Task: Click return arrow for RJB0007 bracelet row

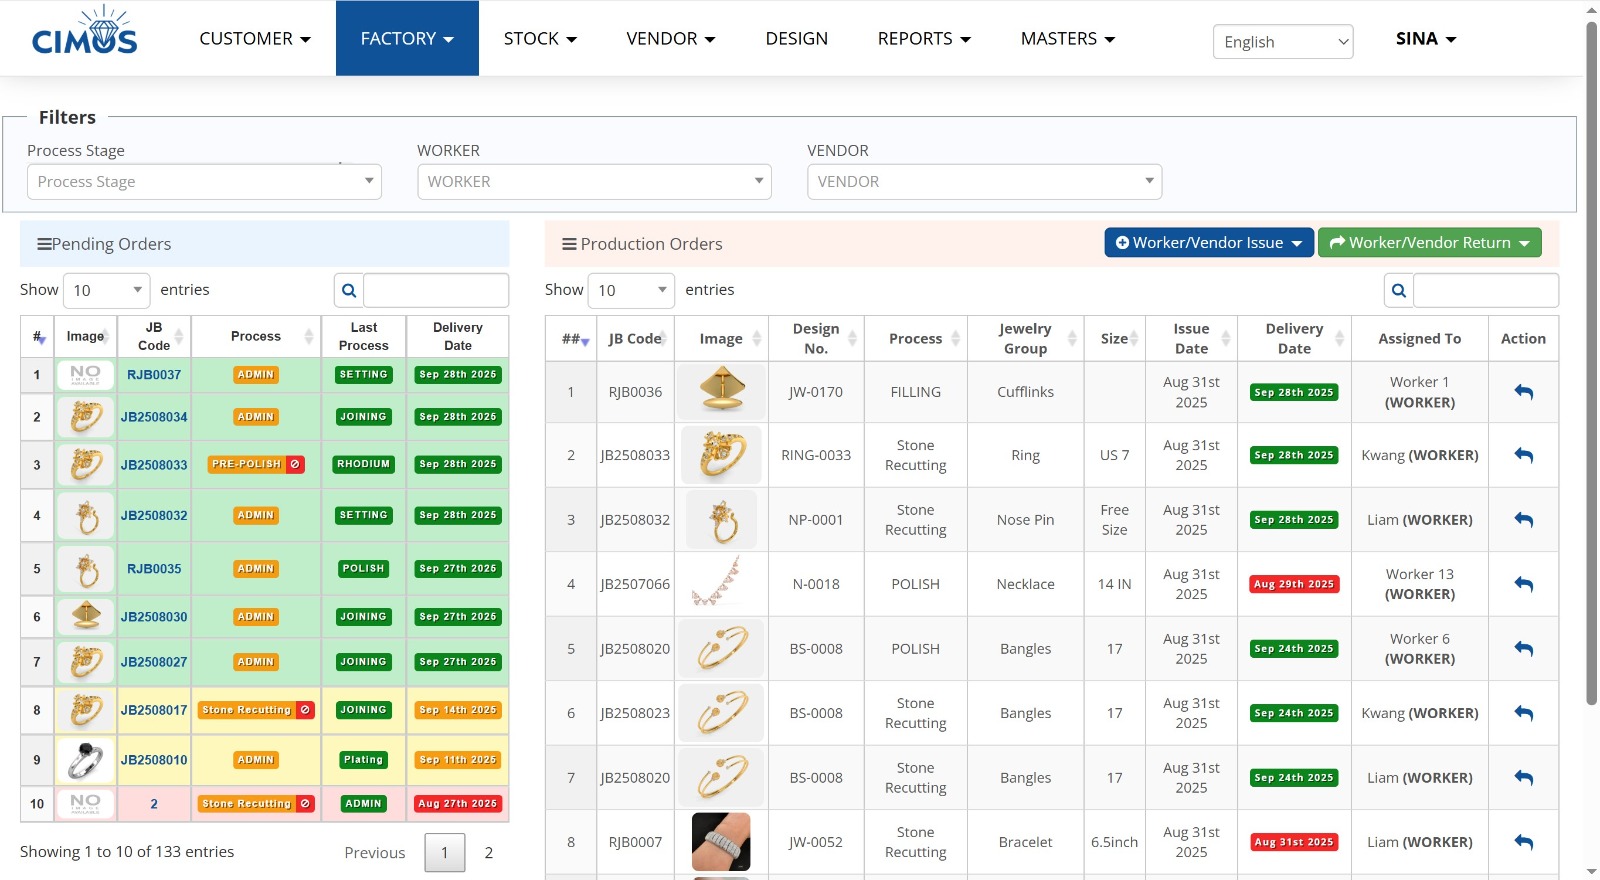Action: pos(1523,842)
